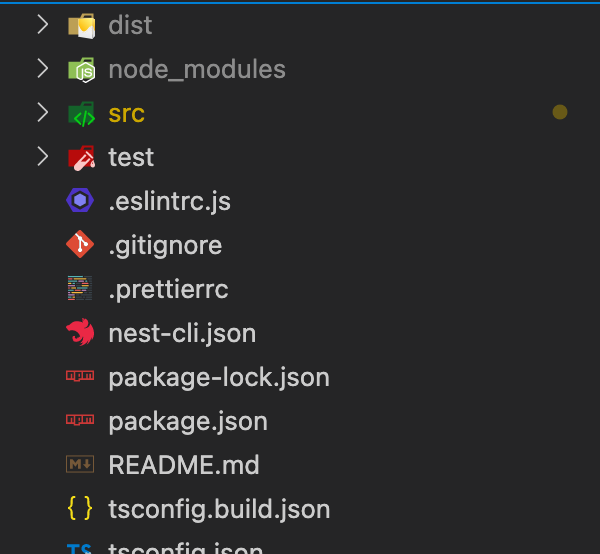The width and height of the screenshot is (600, 554).
Task: Click the modified status dot on src
Action: (x=560, y=112)
